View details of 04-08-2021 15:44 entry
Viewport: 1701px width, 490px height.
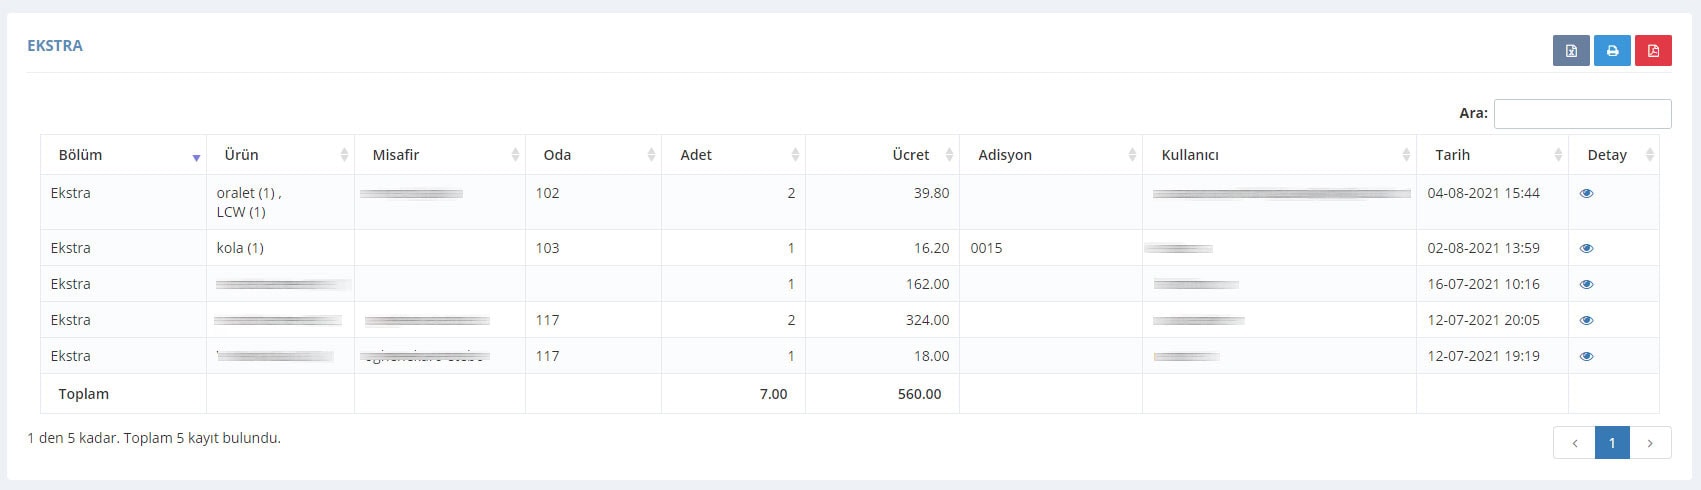(x=1586, y=193)
